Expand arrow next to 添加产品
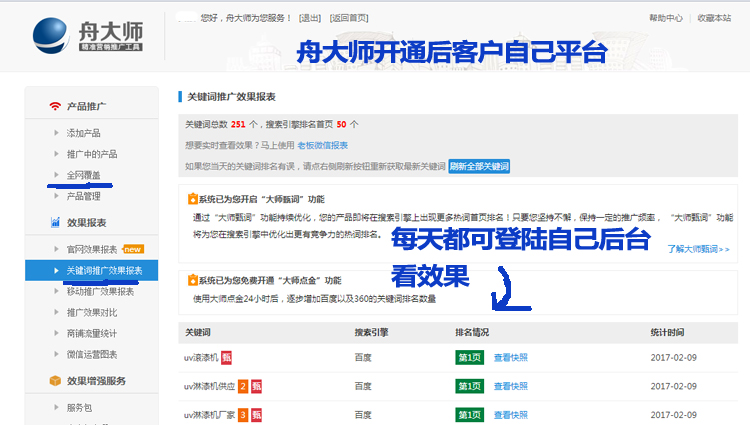 56,133
